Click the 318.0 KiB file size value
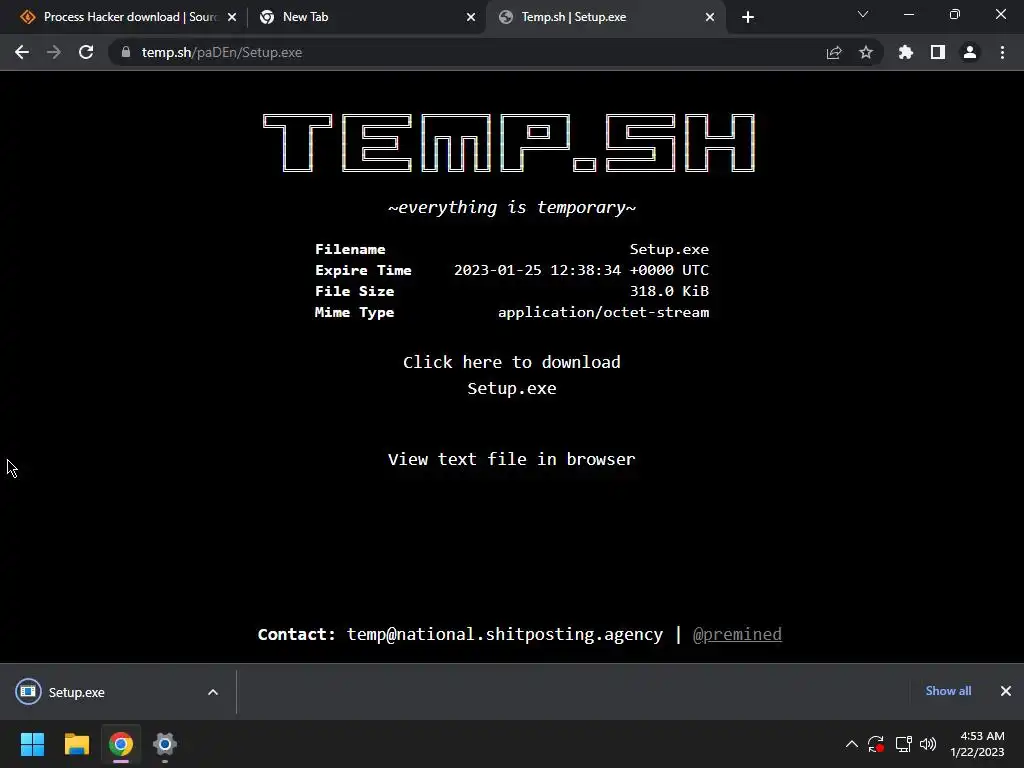Screen dimensions: 1024x768 click(x=669, y=291)
